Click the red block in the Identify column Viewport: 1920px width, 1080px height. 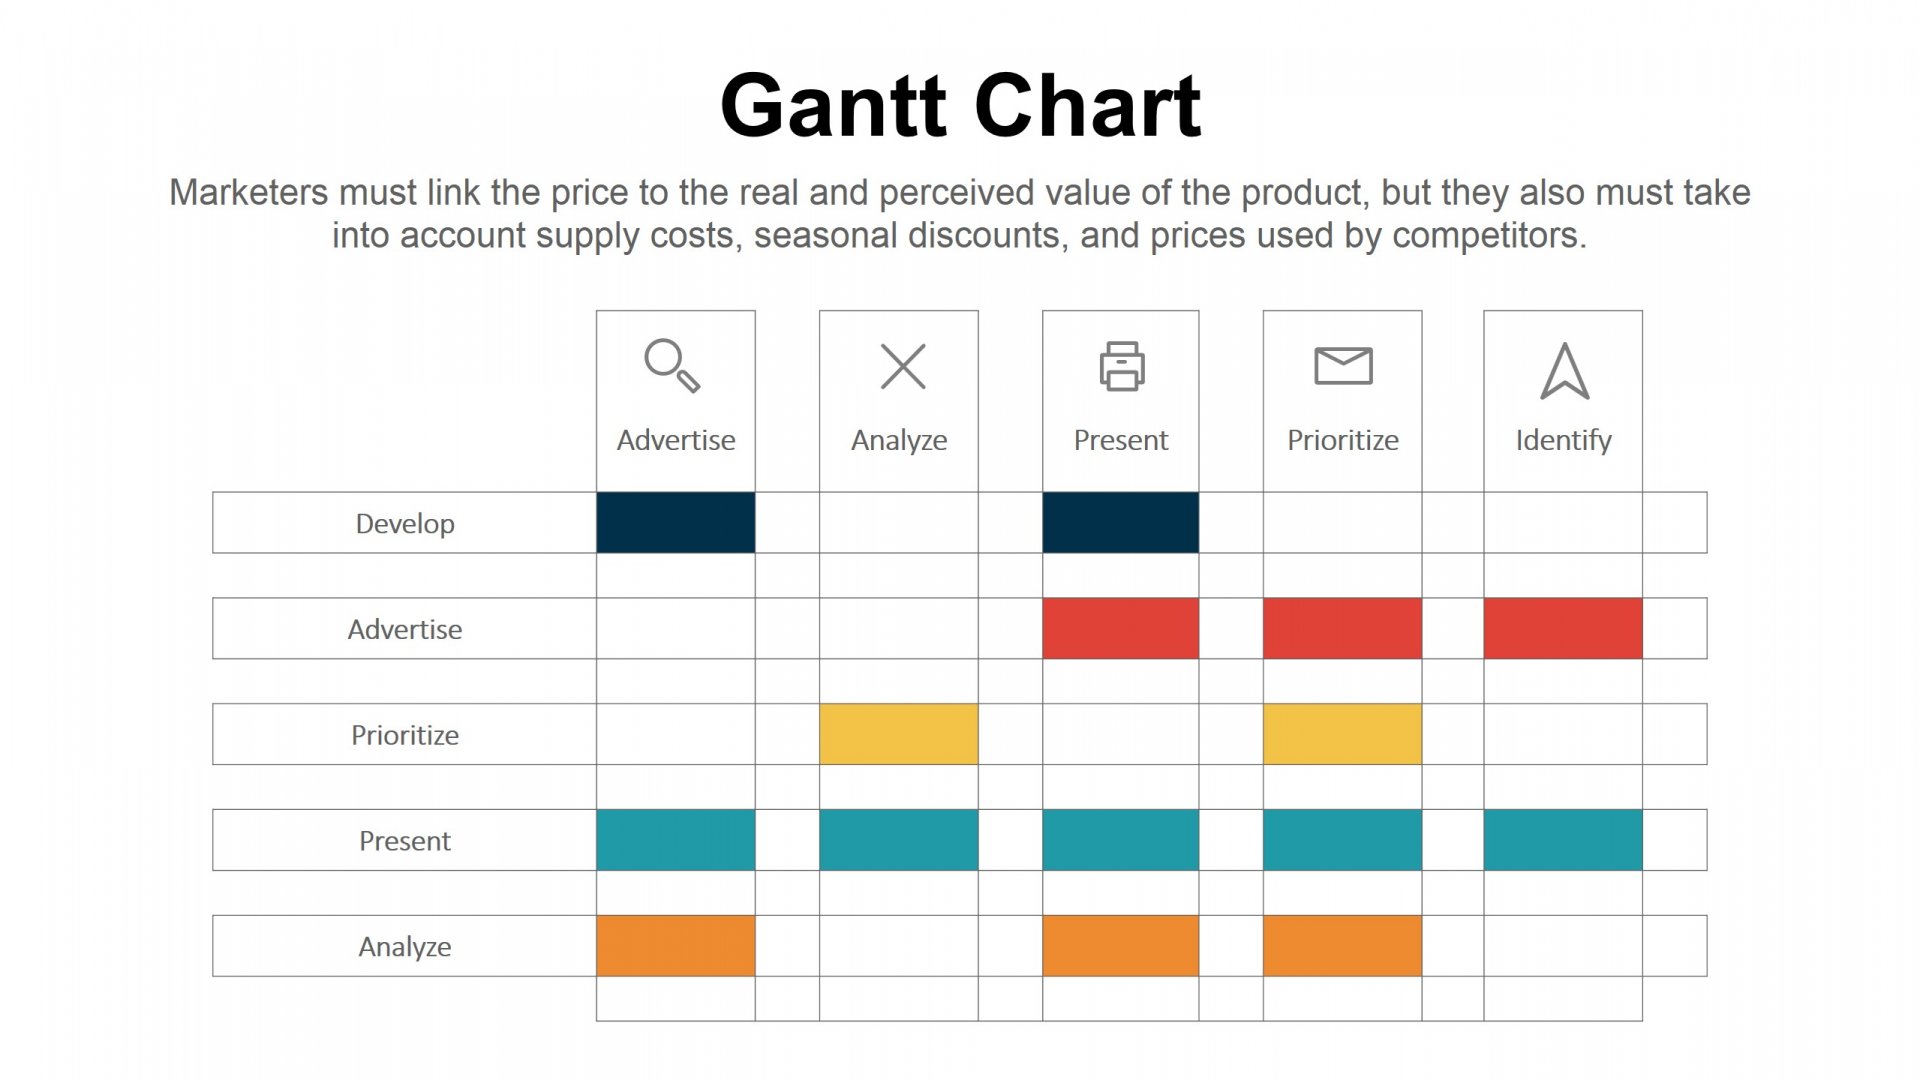coord(1563,629)
